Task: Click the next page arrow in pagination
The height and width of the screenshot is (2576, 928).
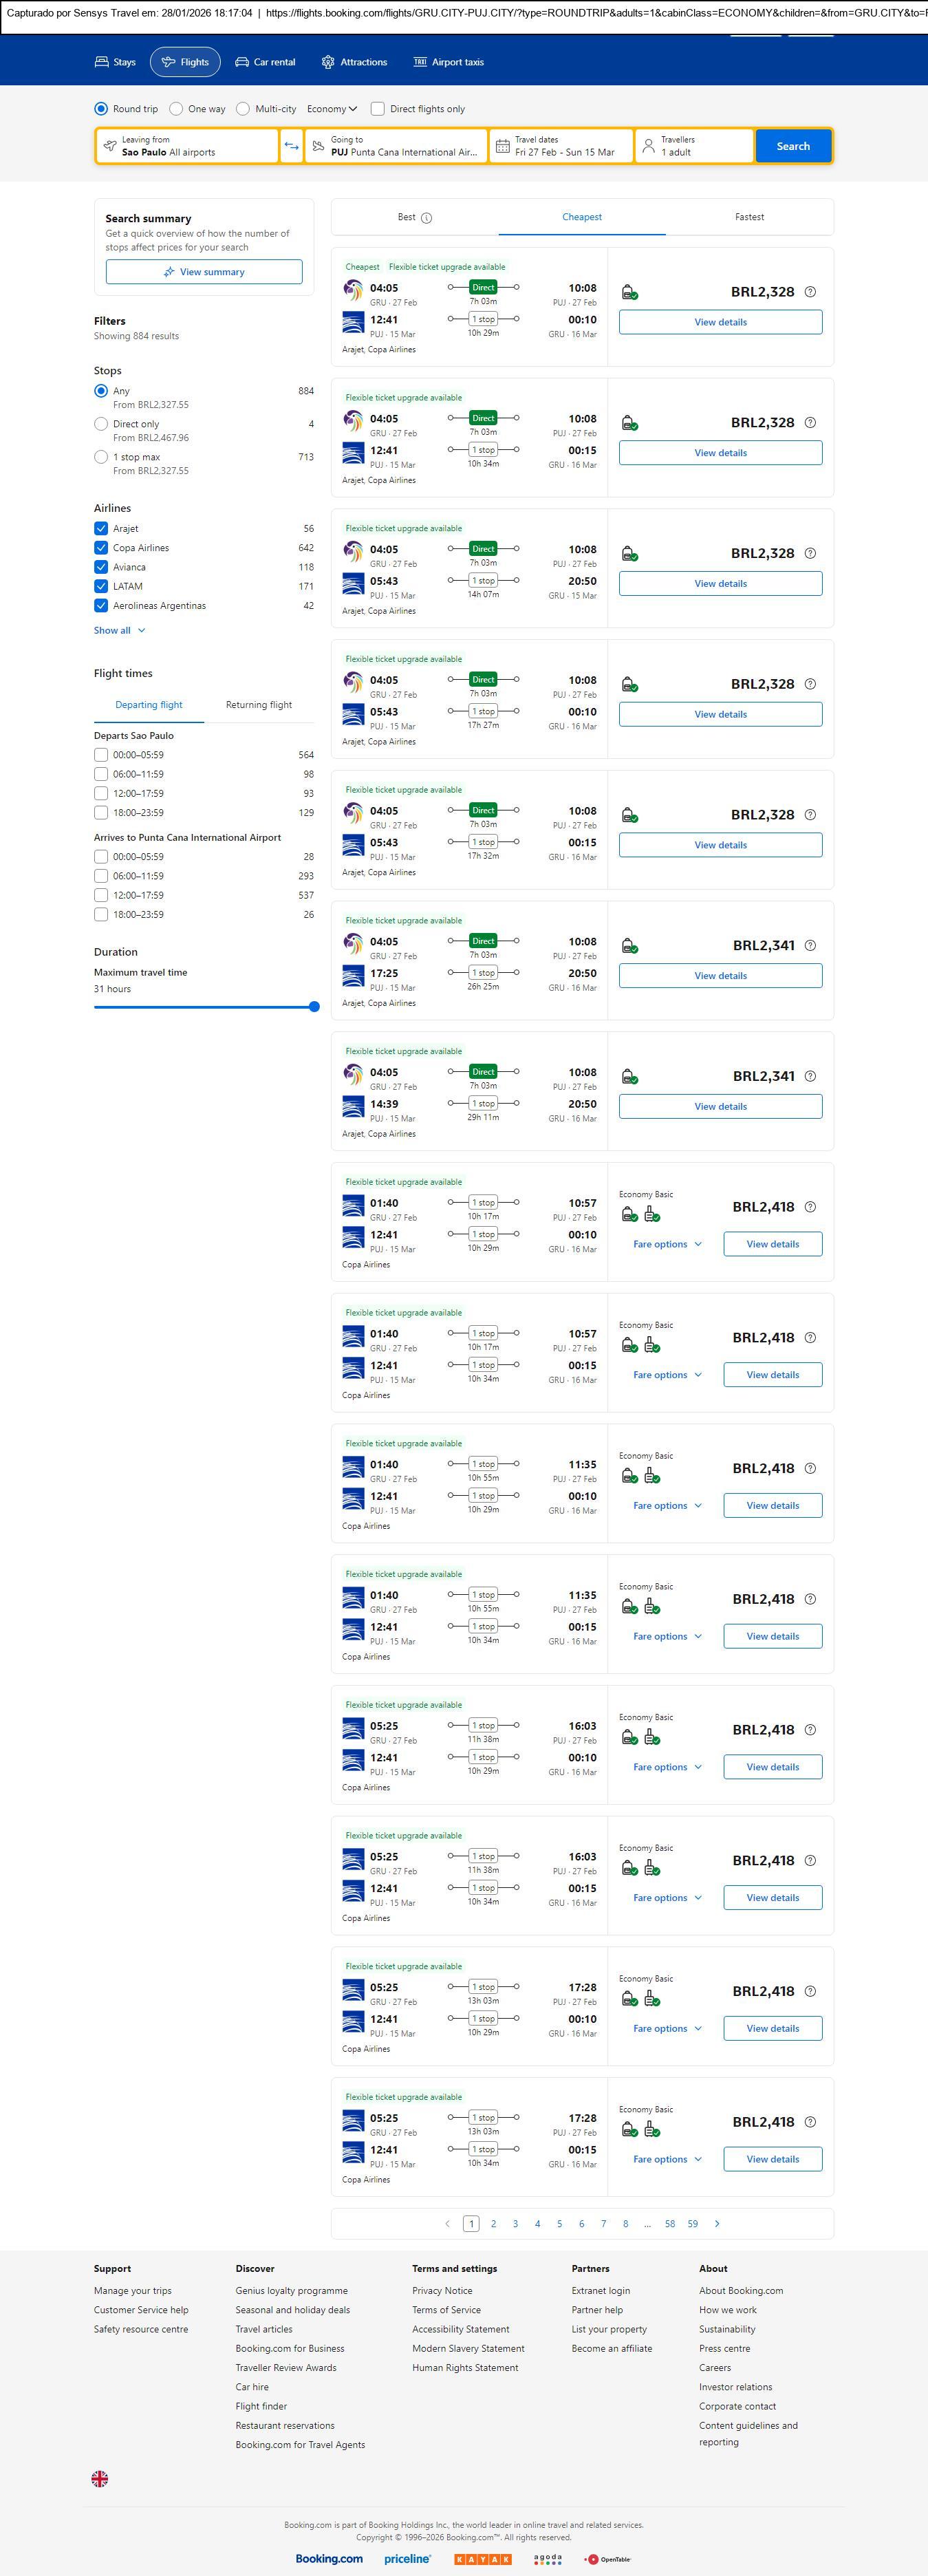Action: pyautogui.click(x=717, y=2223)
